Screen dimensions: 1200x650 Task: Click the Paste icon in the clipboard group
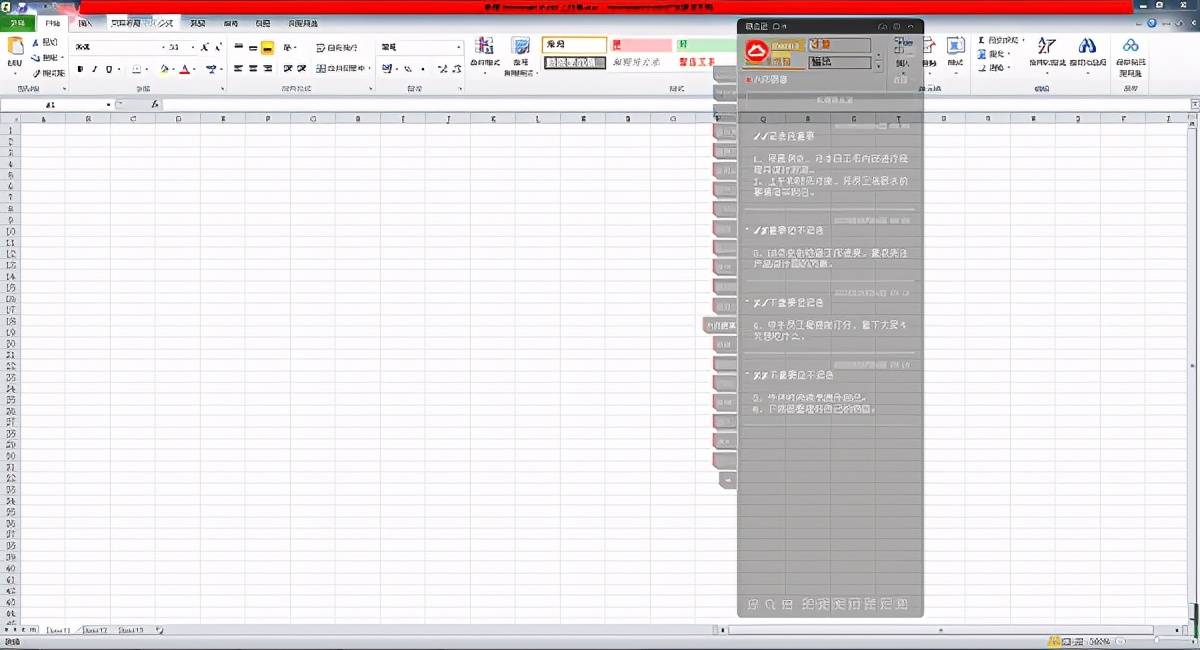(14, 46)
